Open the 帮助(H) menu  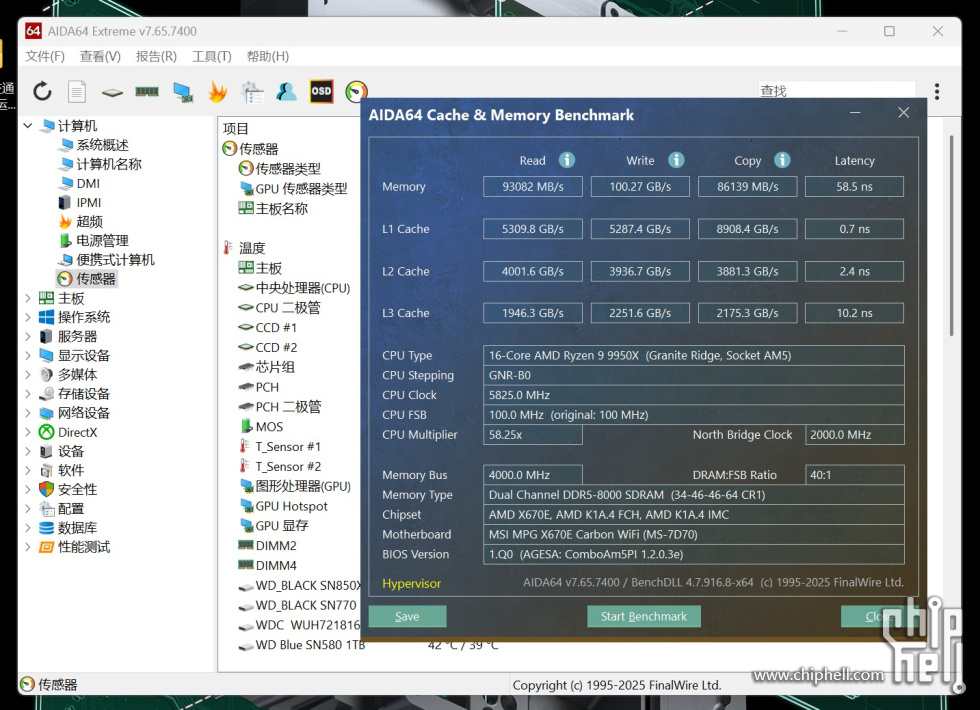[x=268, y=56]
